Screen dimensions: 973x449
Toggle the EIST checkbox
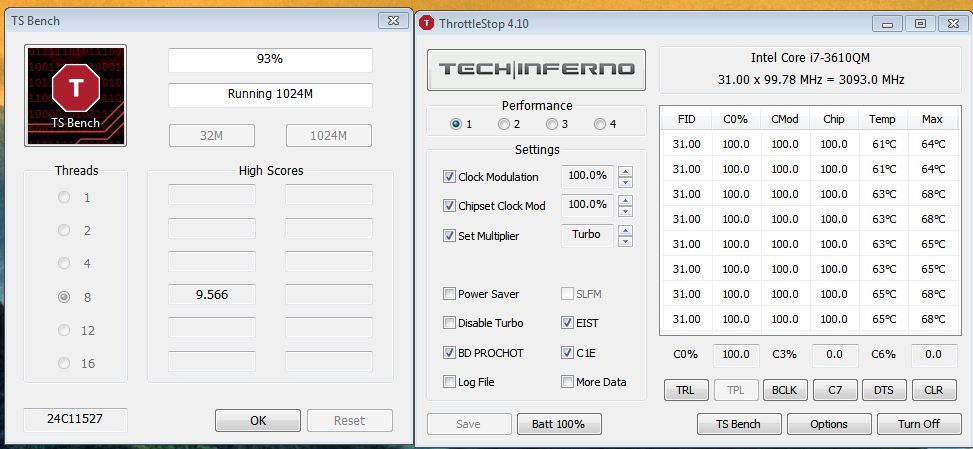(567, 323)
